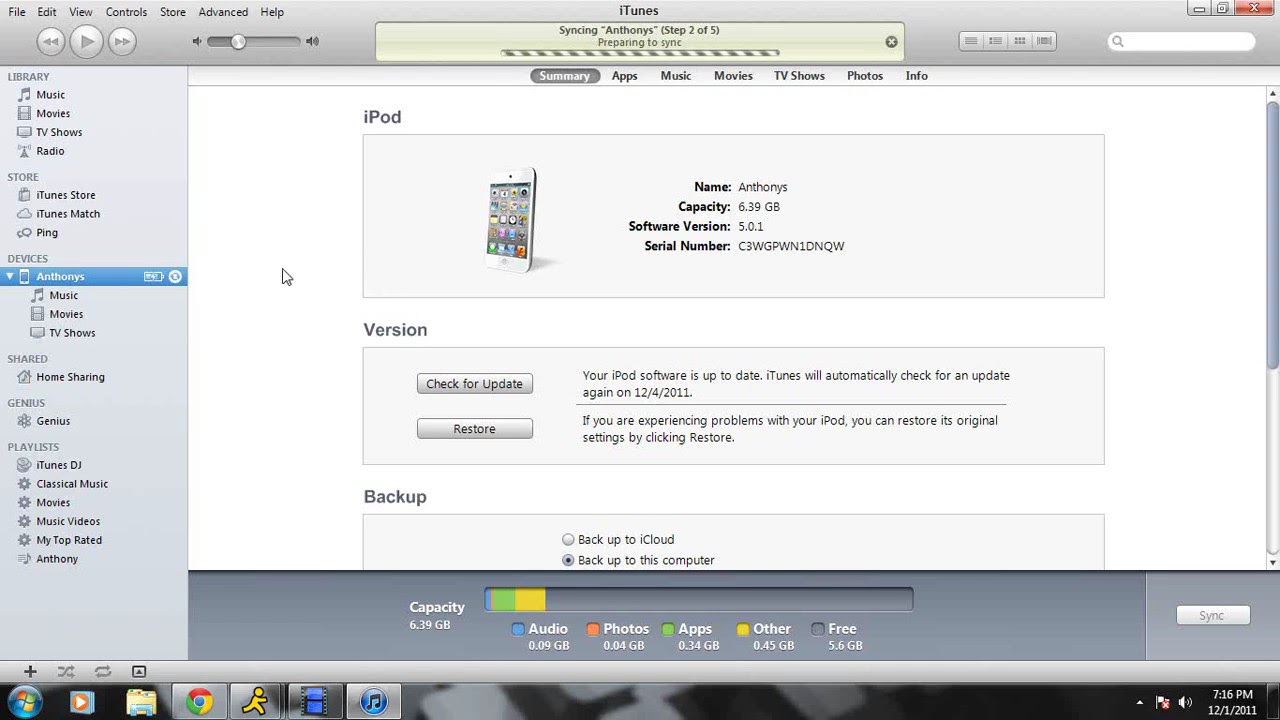The image size is (1280, 720).
Task: Switch to the TV Shows tab
Action: (799, 76)
